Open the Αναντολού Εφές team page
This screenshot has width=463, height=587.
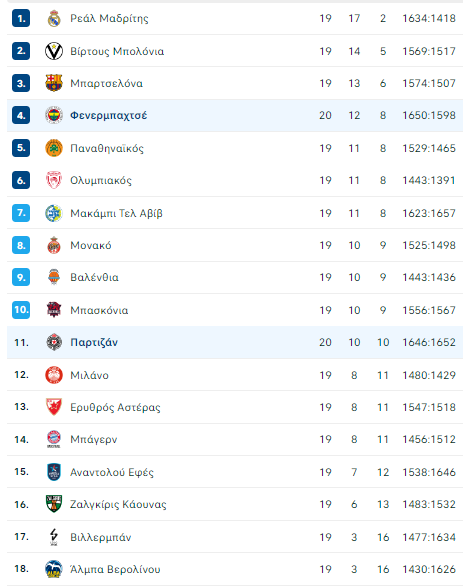[112, 472]
